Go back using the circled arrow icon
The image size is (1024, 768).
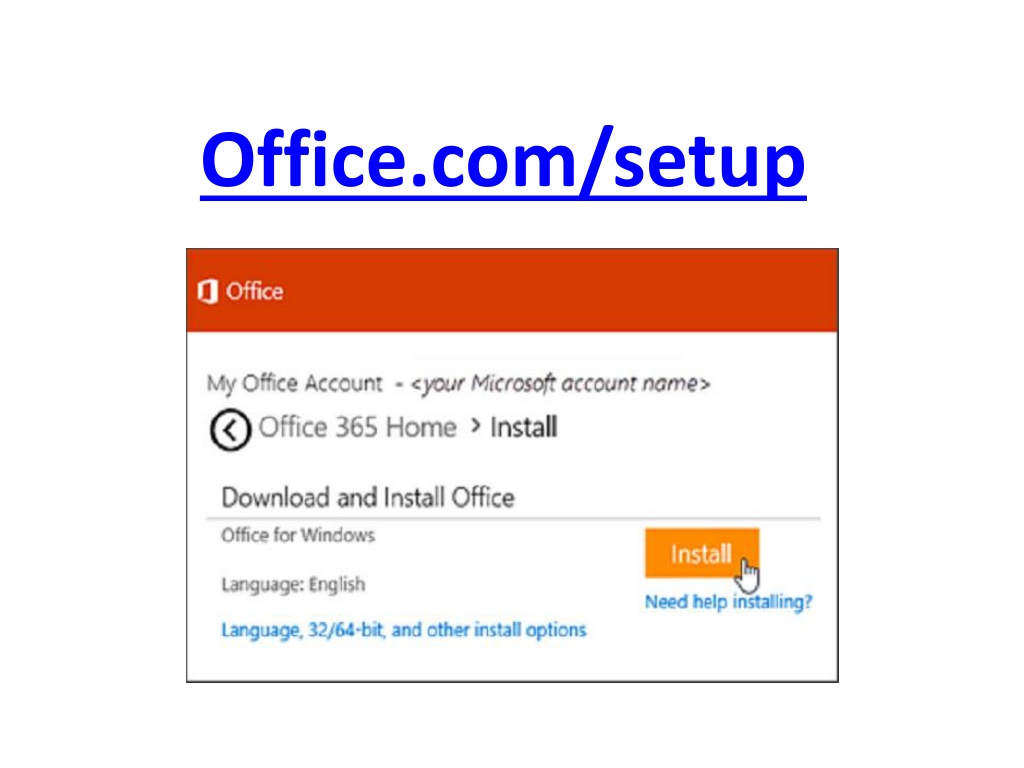[230, 430]
